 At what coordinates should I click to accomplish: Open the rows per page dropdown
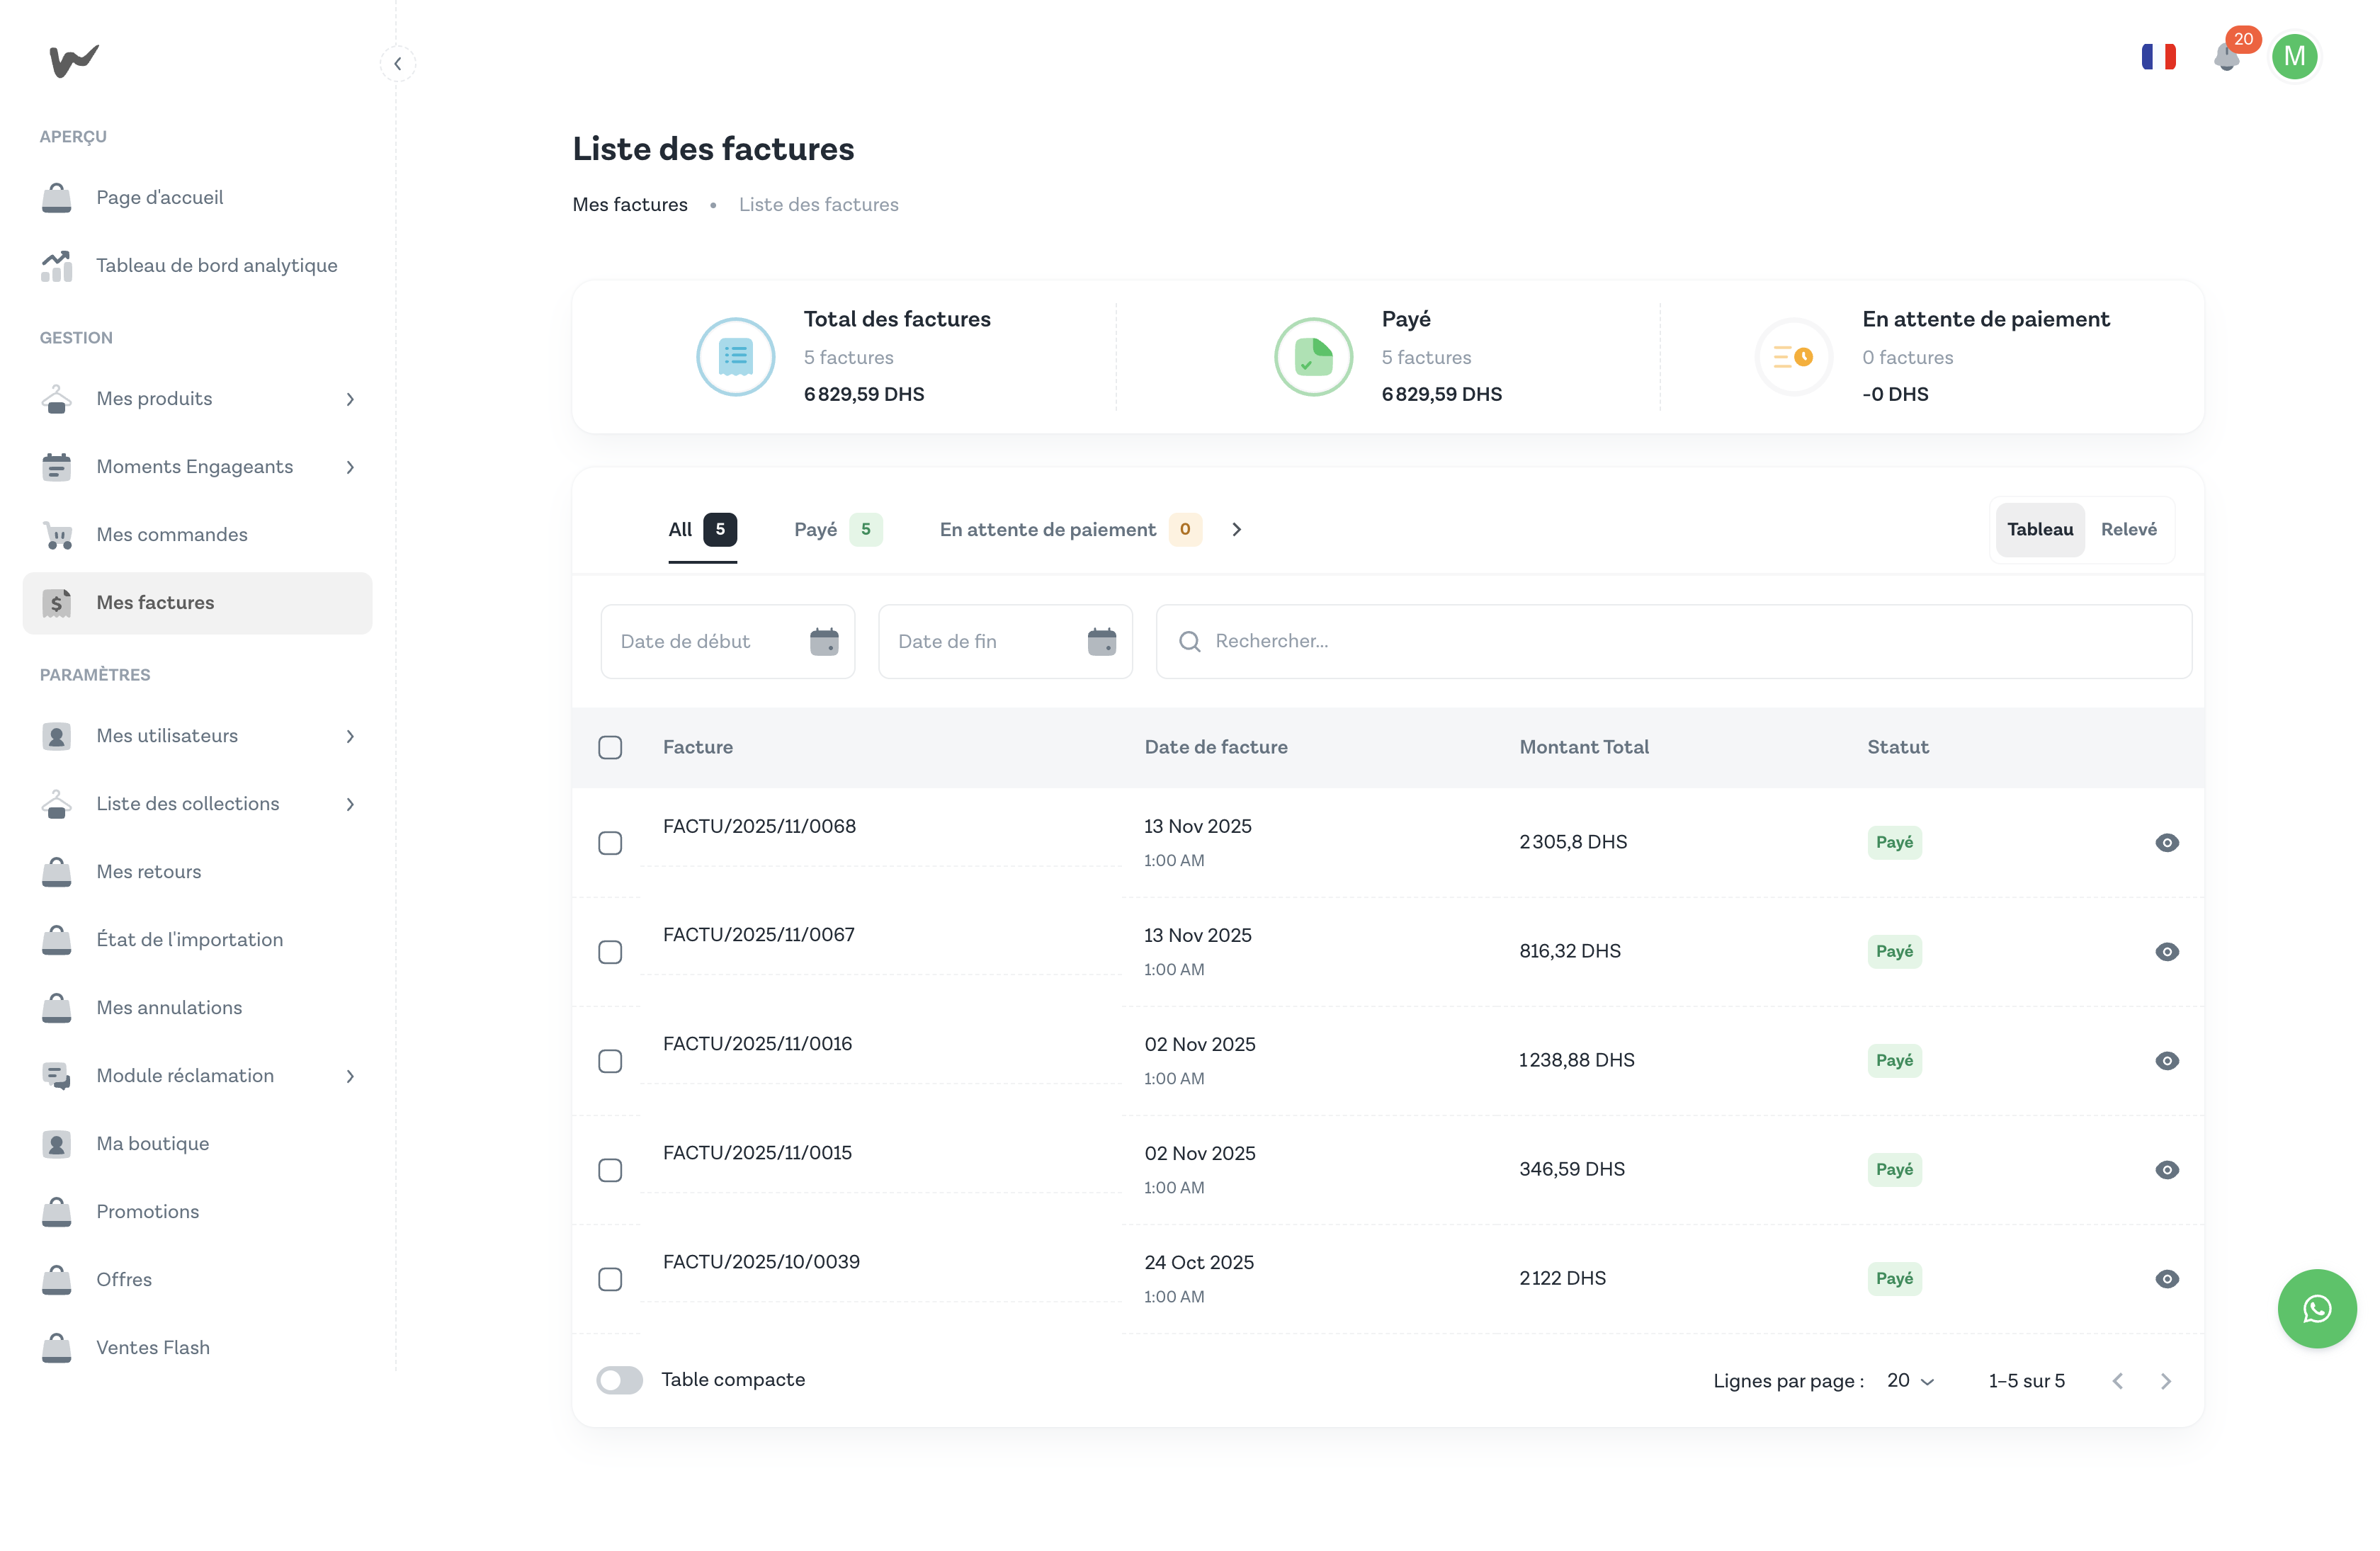tap(1910, 1380)
